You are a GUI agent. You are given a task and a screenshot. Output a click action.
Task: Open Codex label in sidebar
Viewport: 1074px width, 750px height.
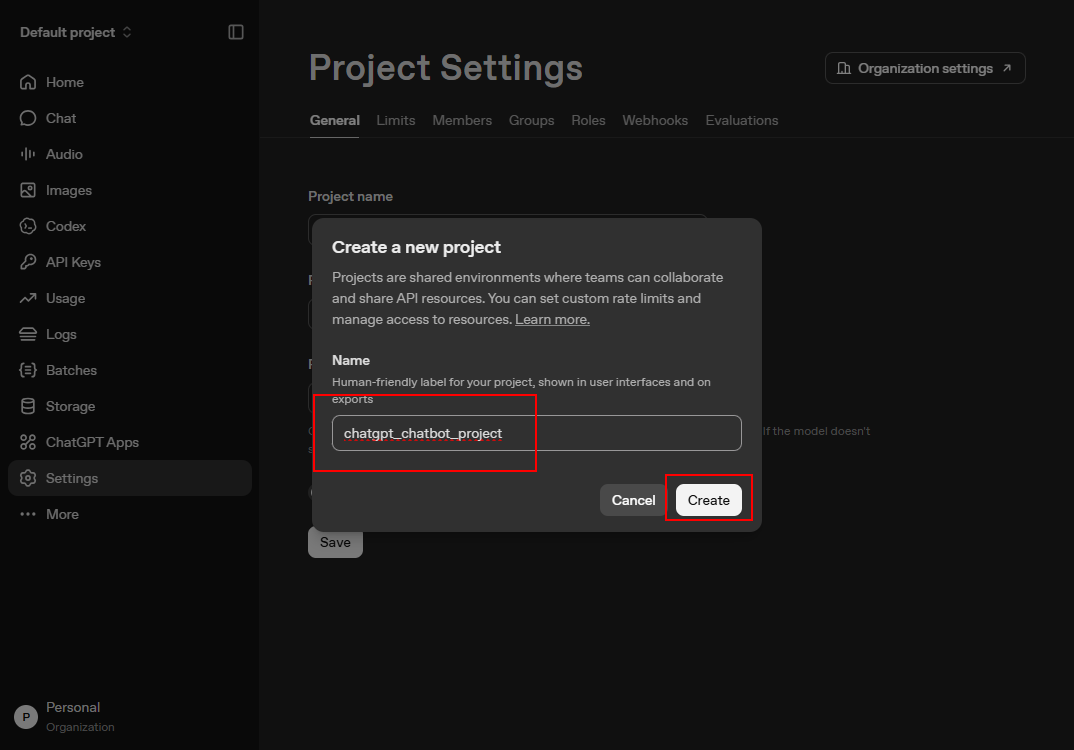point(66,226)
